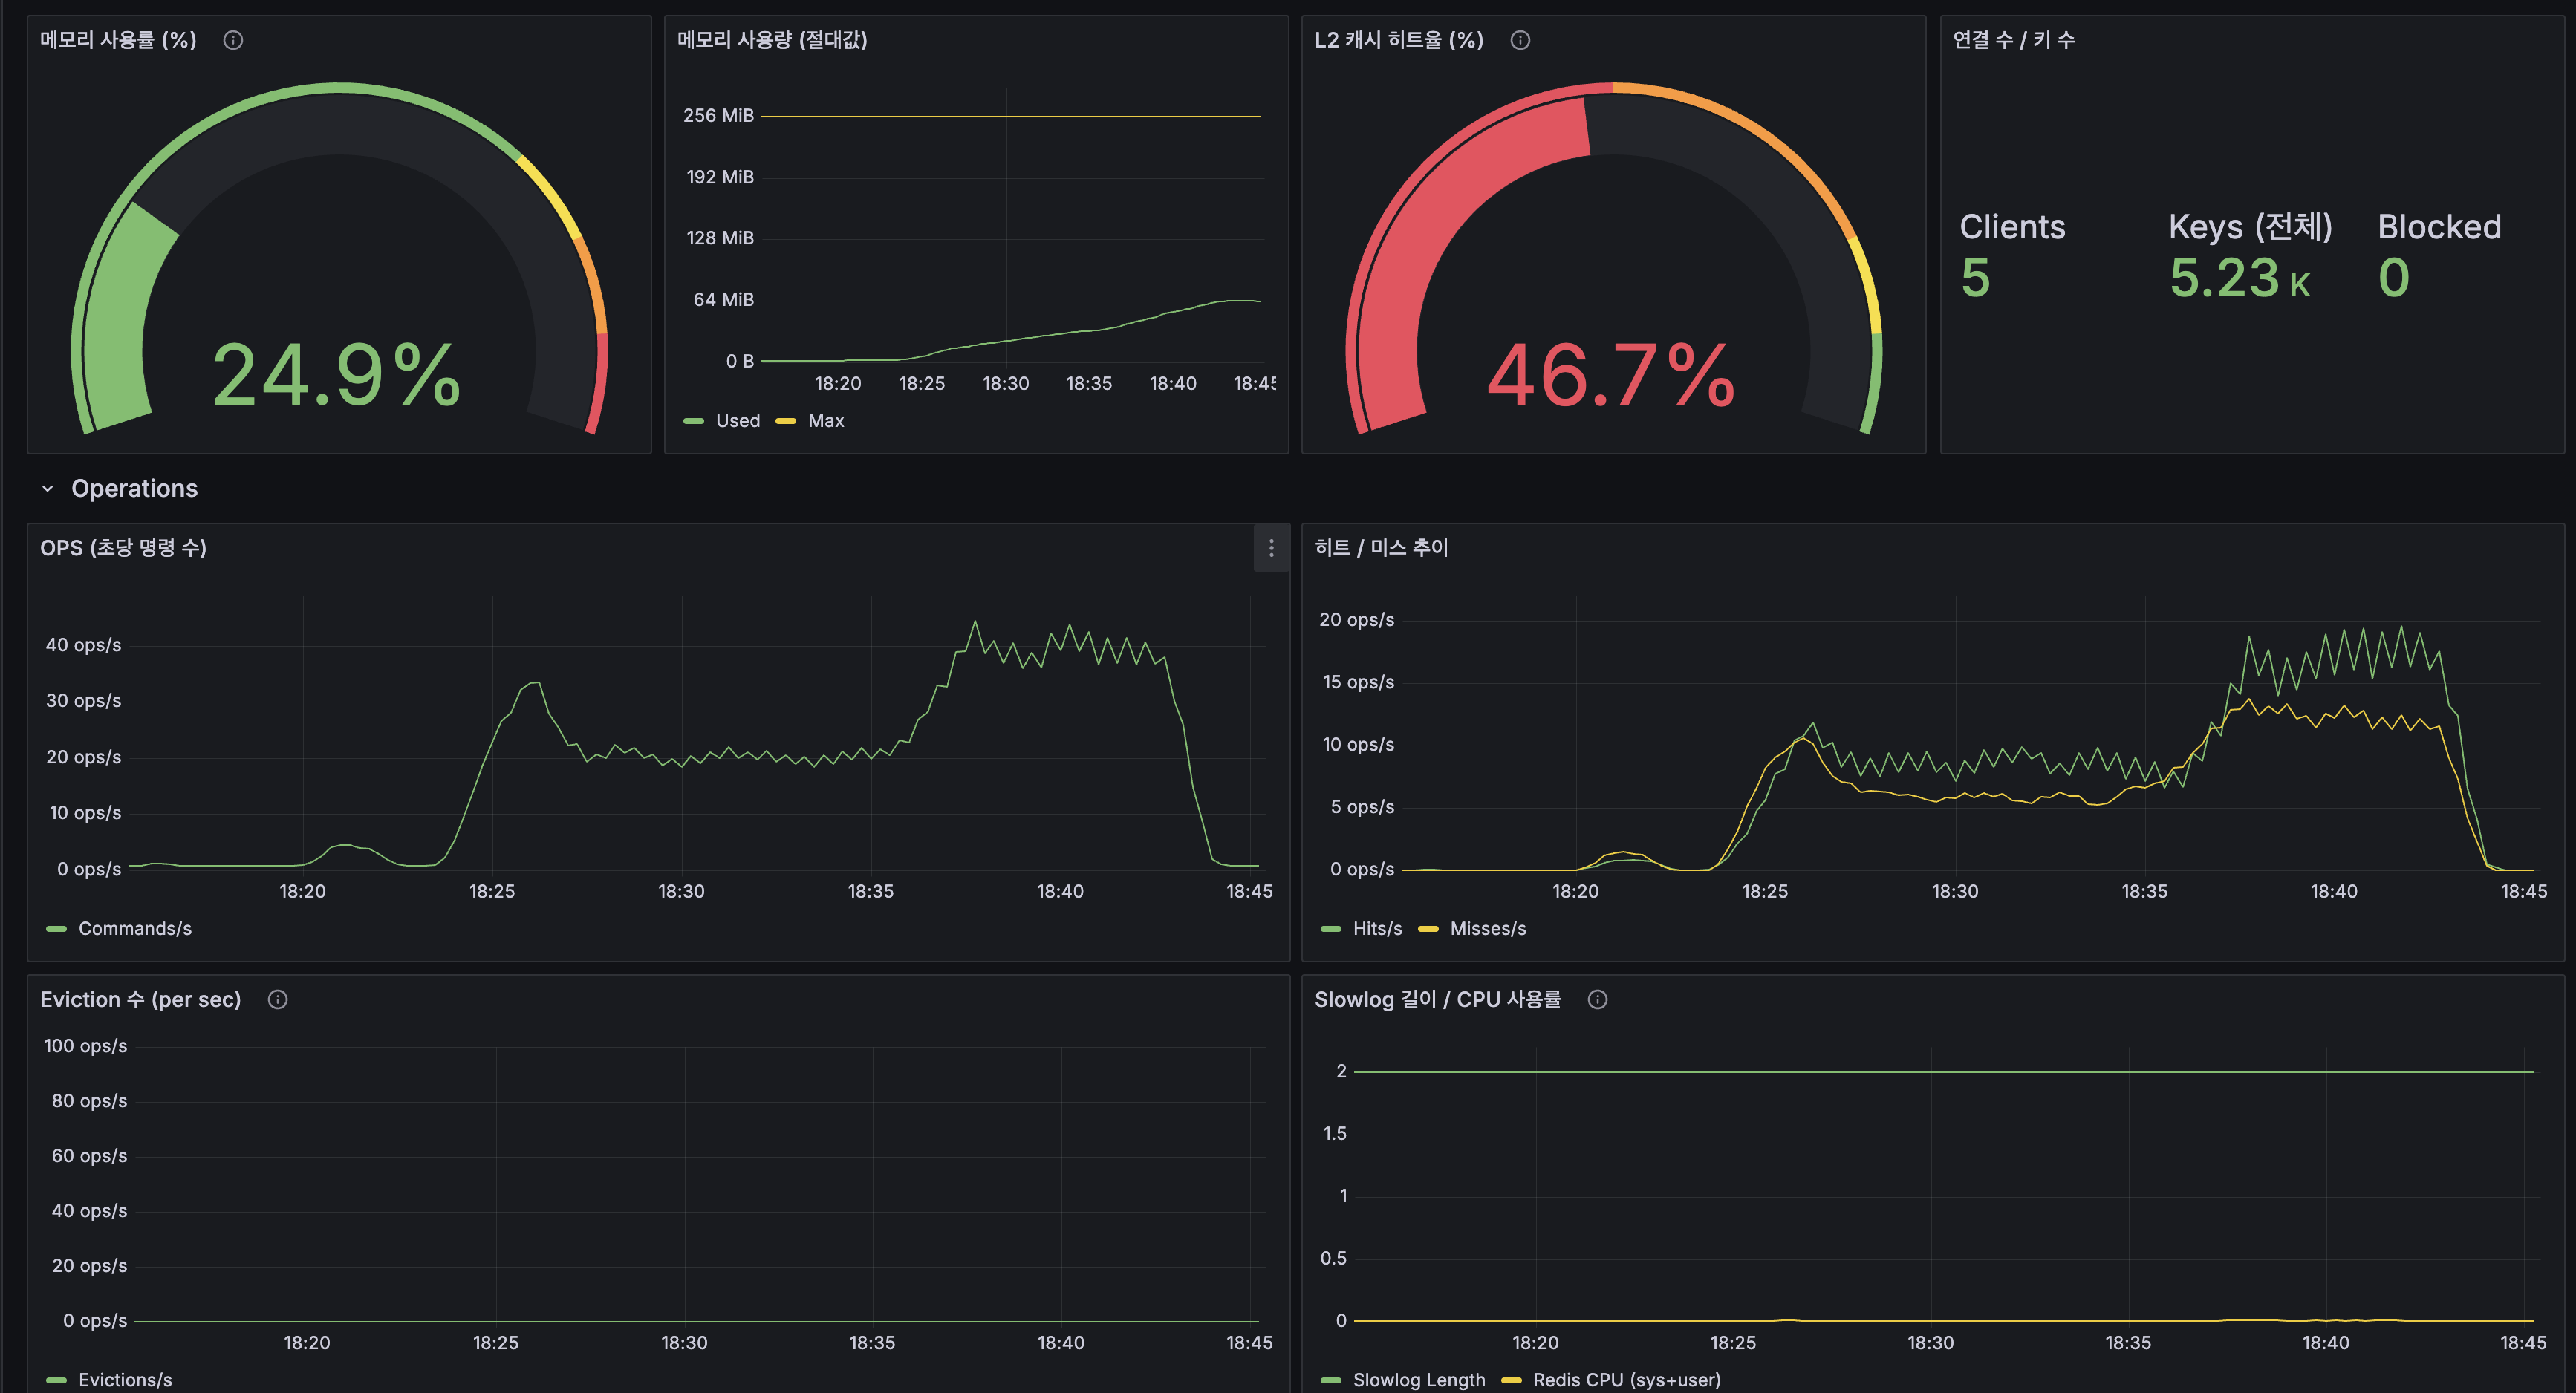2576x1393 pixels.
Task: Toggle the Misses/s legend series
Action: (x=1487, y=929)
